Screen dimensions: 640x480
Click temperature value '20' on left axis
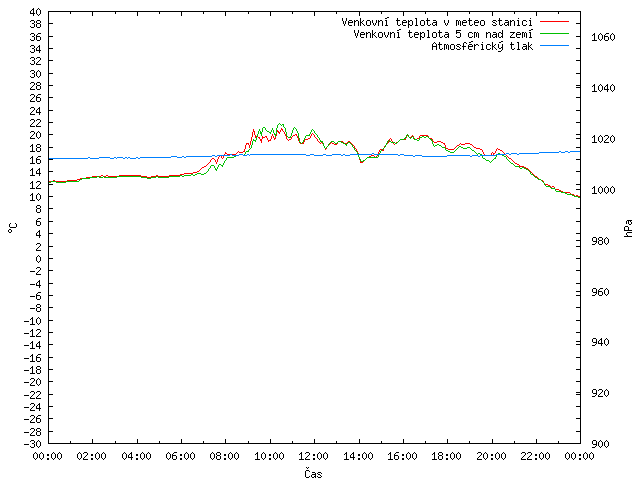coord(36,135)
